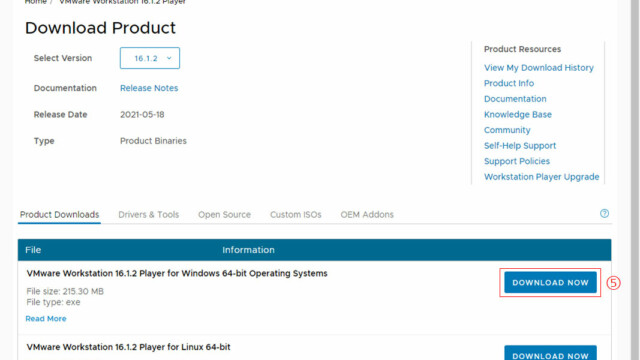Viewport: 640px width, 360px height.
Task: Open Read More under Windows download
Action: tap(46, 319)
